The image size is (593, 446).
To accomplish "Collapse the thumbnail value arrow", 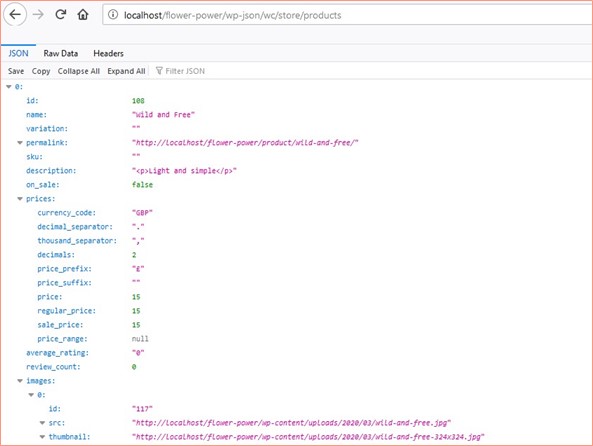I will 42,437.
